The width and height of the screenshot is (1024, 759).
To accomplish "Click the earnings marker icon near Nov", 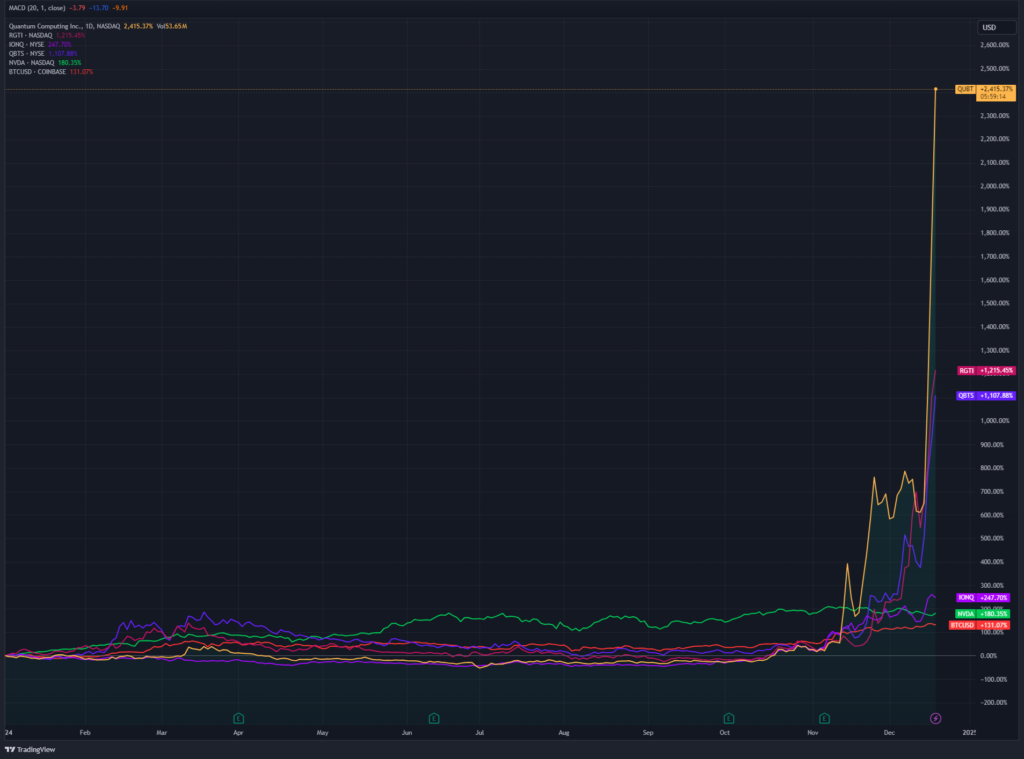I will 824,719.
